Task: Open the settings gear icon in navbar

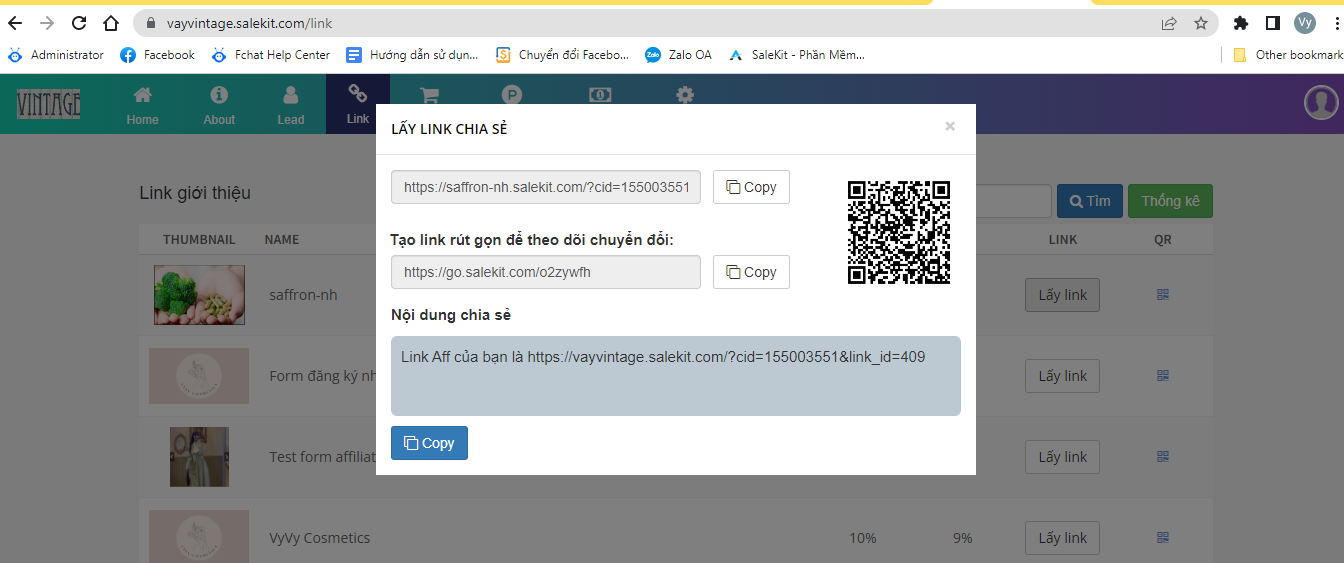Action: click(684, 95)
